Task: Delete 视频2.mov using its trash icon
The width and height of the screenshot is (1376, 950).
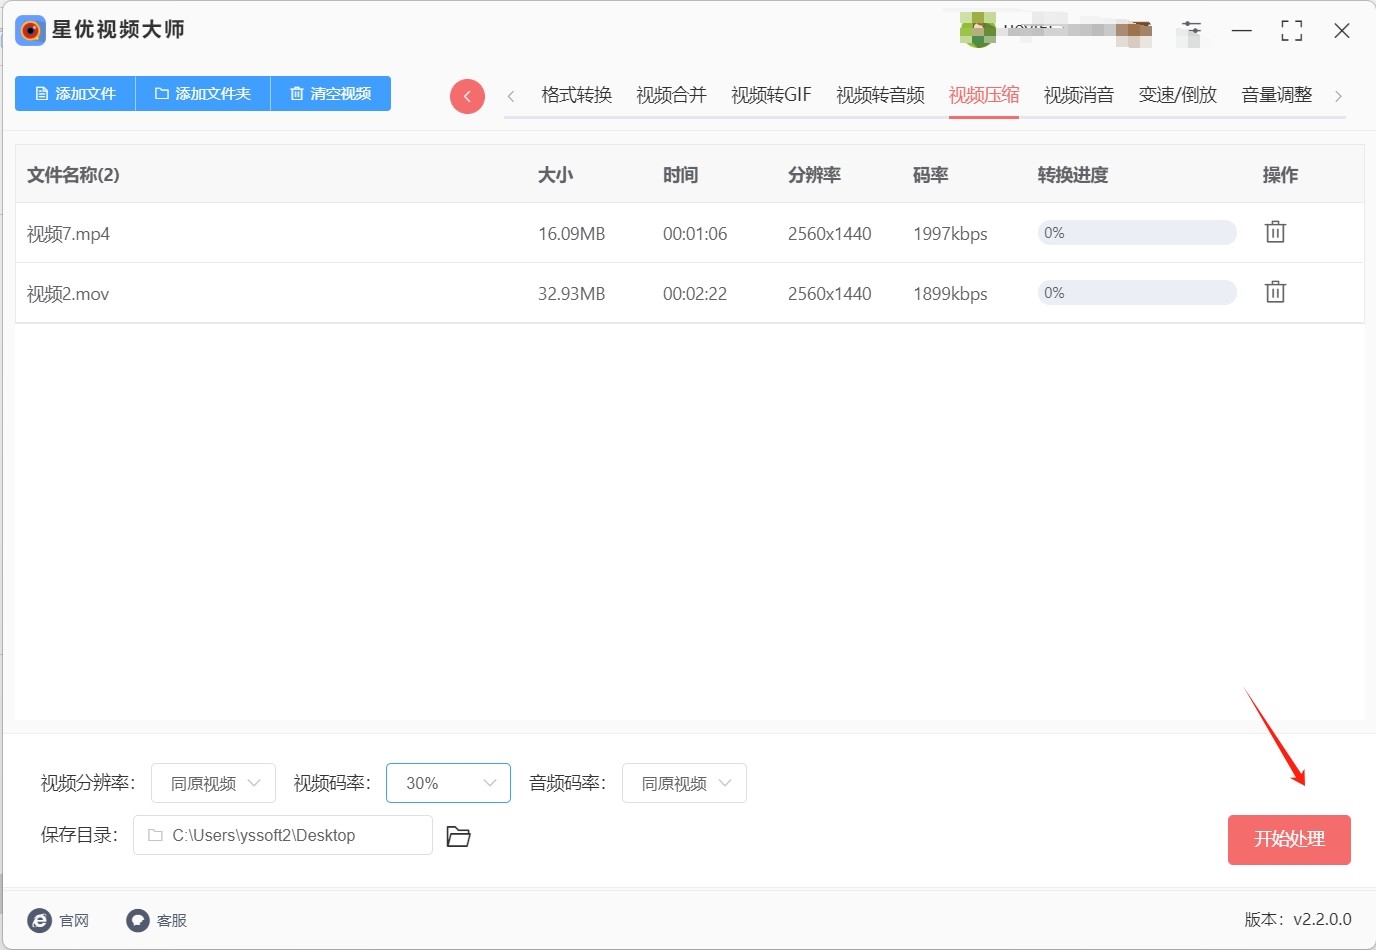Action: pyautogui.click(x=1275, y=292)
